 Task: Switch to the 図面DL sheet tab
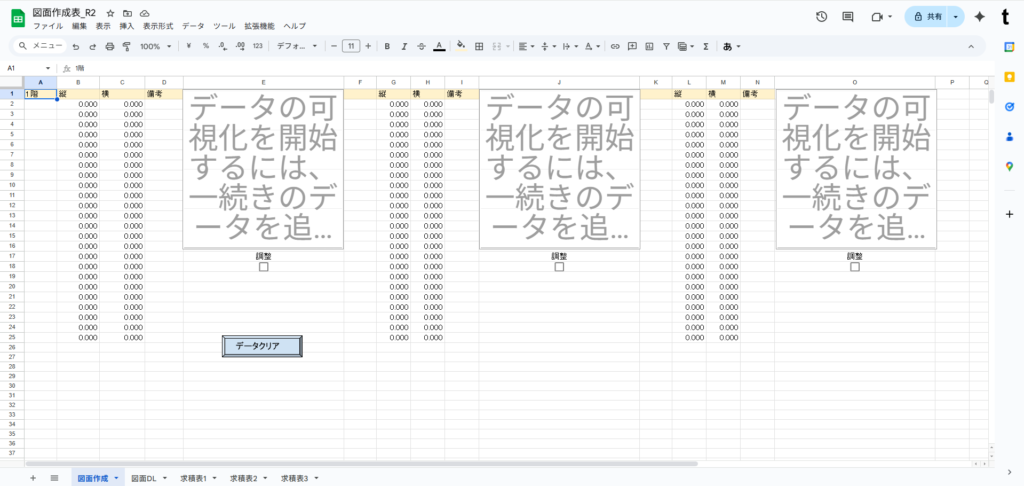coord(150,478)
